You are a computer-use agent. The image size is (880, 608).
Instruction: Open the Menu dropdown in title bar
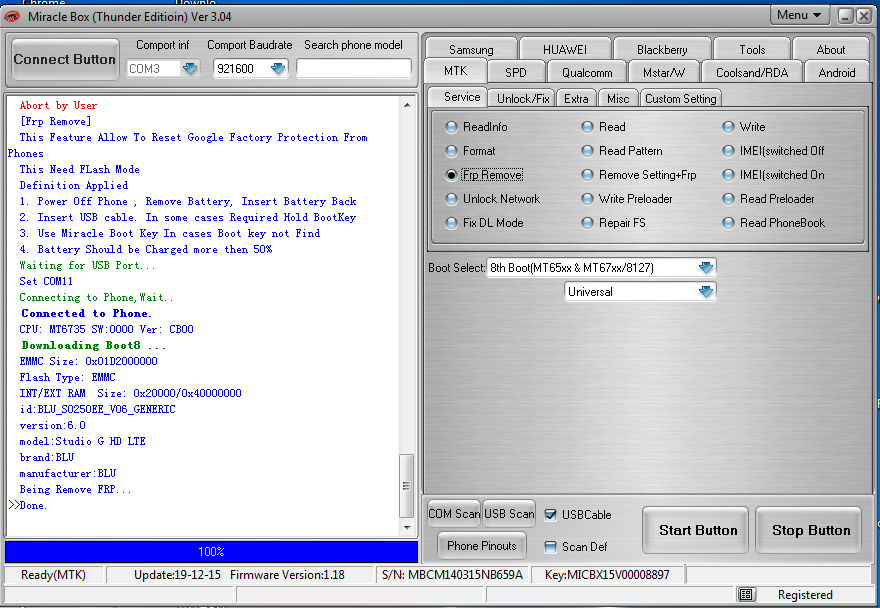click(799, 15)
